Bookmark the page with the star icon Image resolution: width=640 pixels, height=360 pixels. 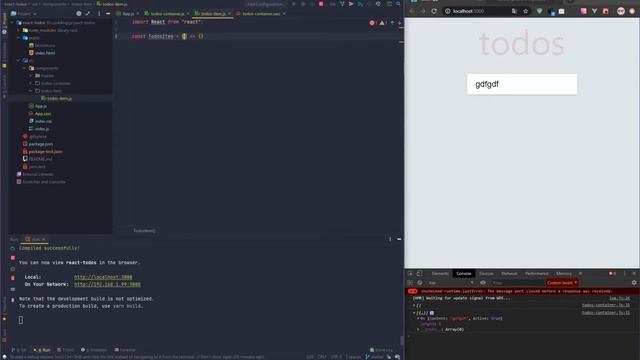[525, 11]
